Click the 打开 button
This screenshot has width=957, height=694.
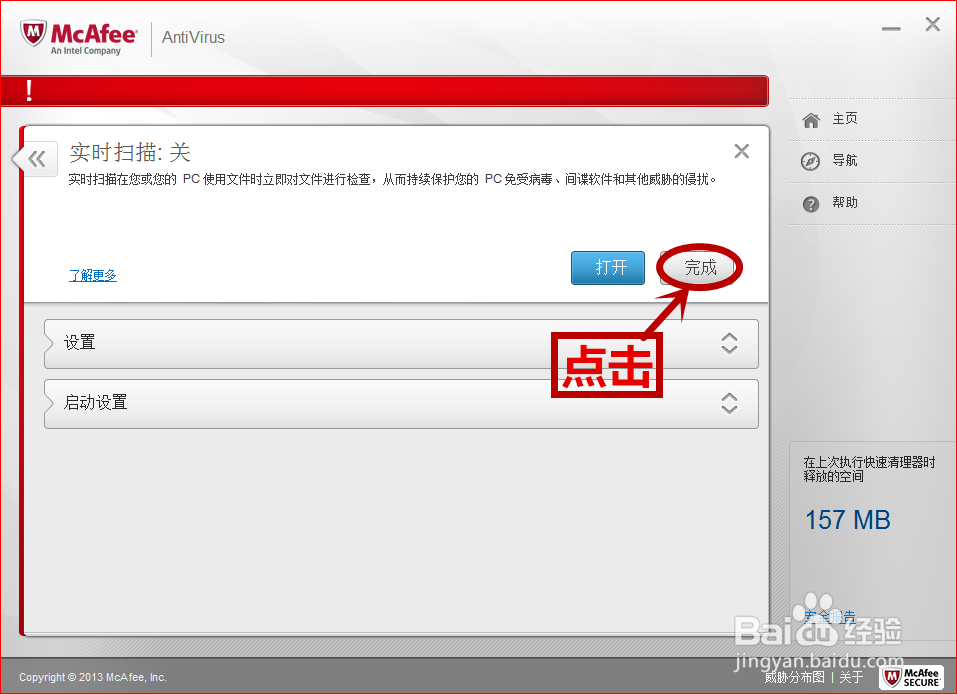(x=608, y=267)
